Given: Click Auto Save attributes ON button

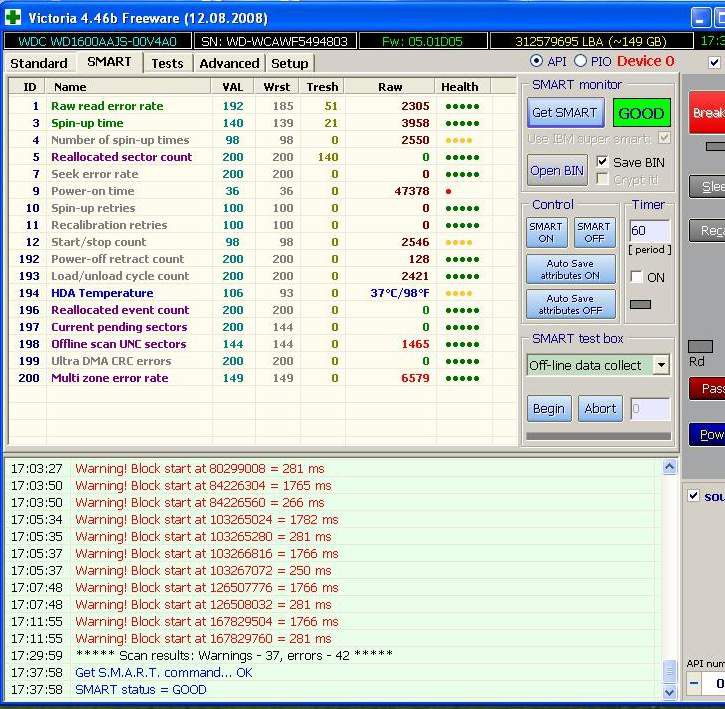Looking at the screenshot, I should 571,269.
